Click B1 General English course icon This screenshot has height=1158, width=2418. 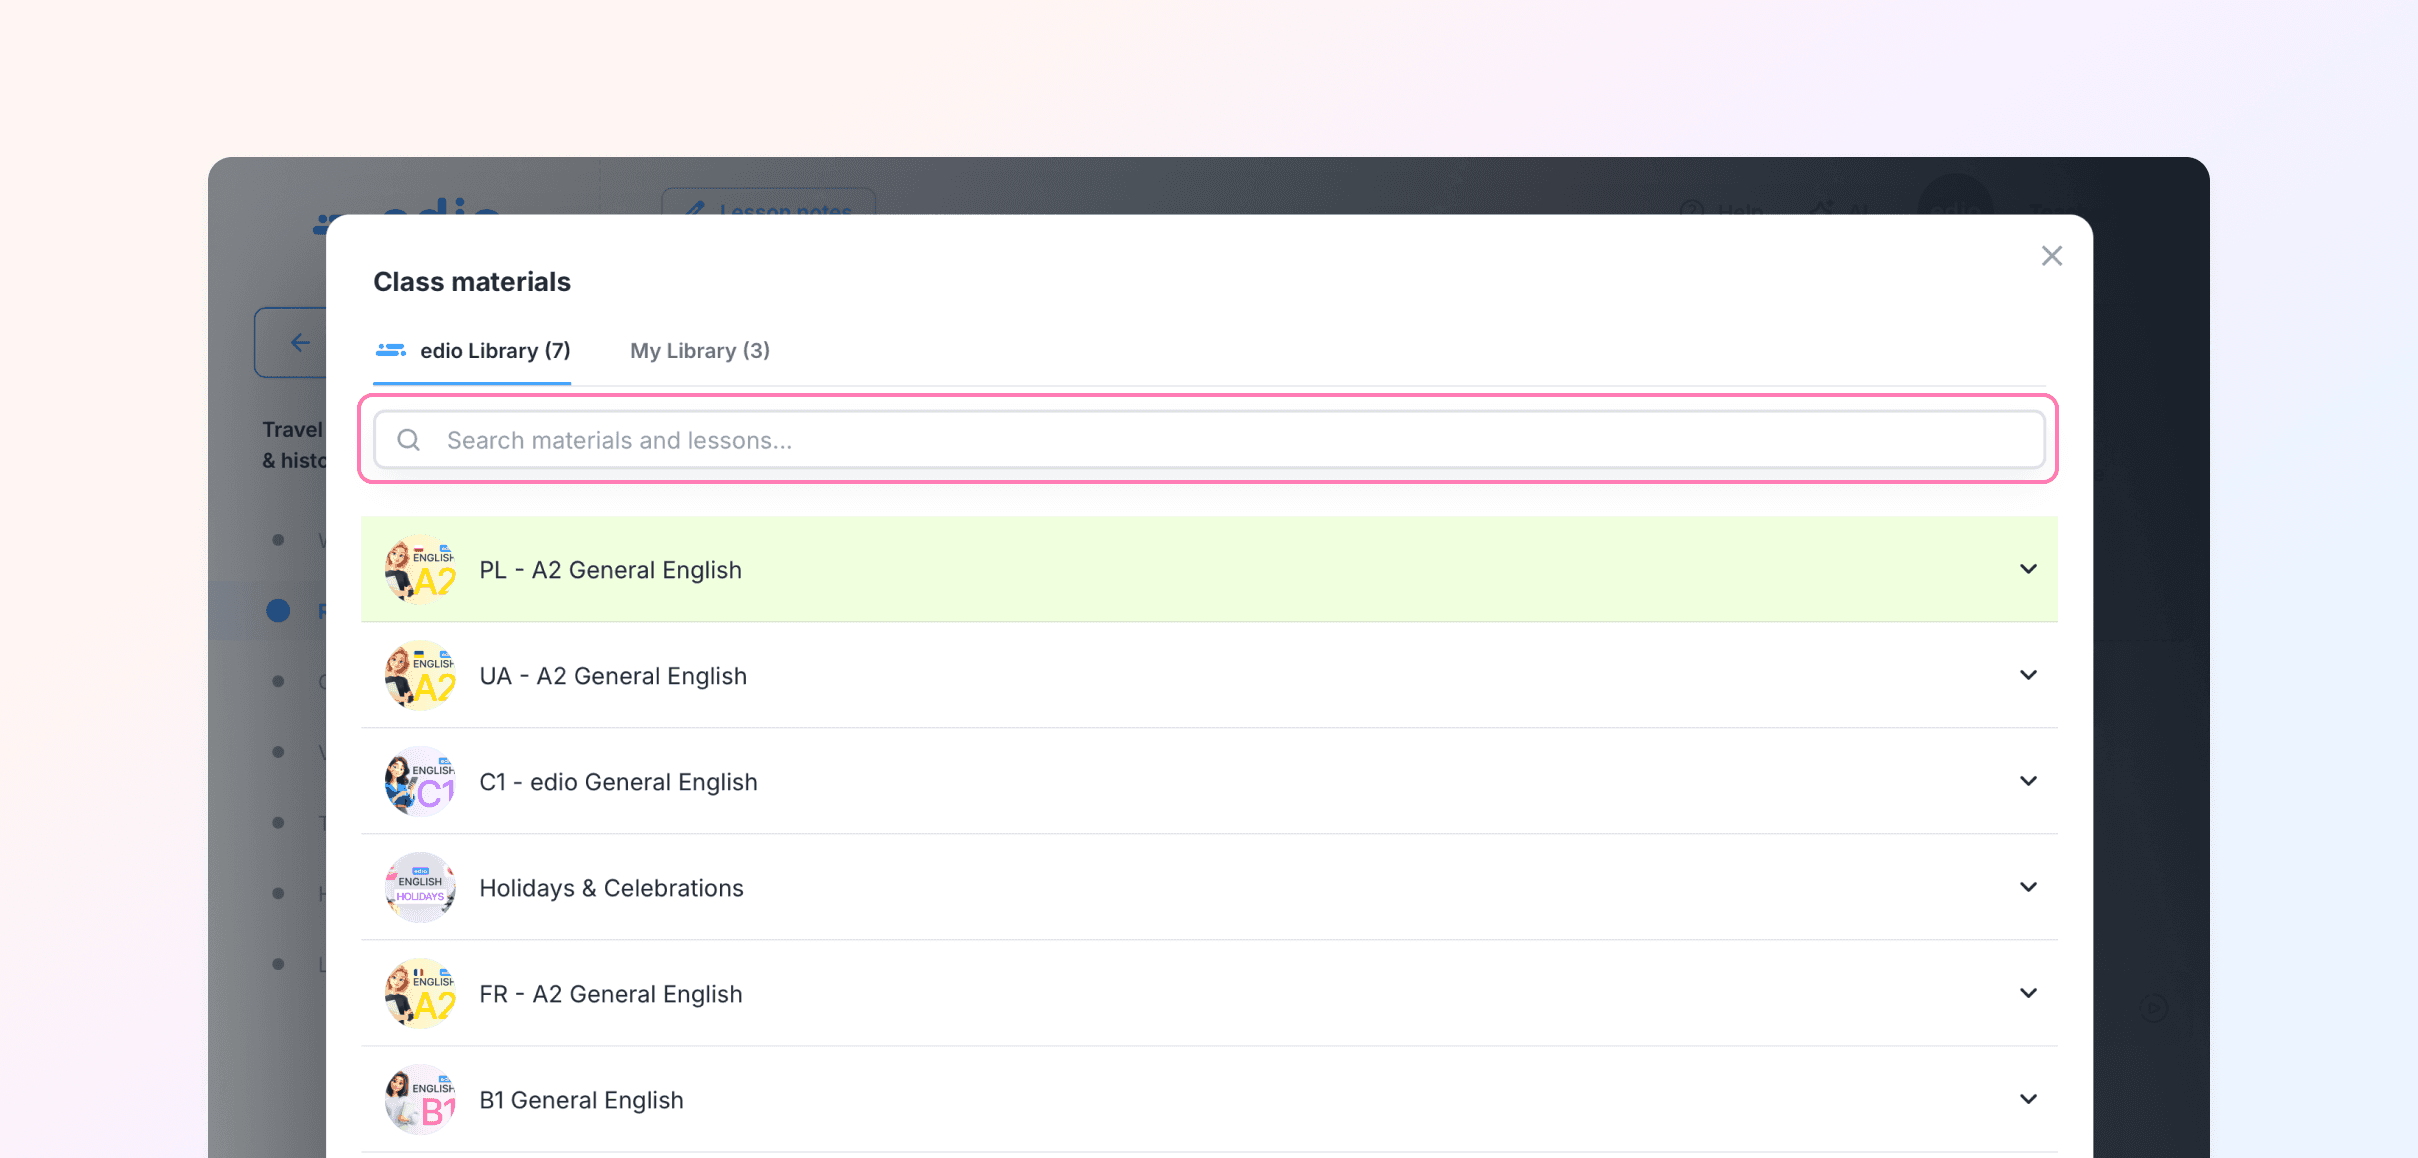[420, 1100]
